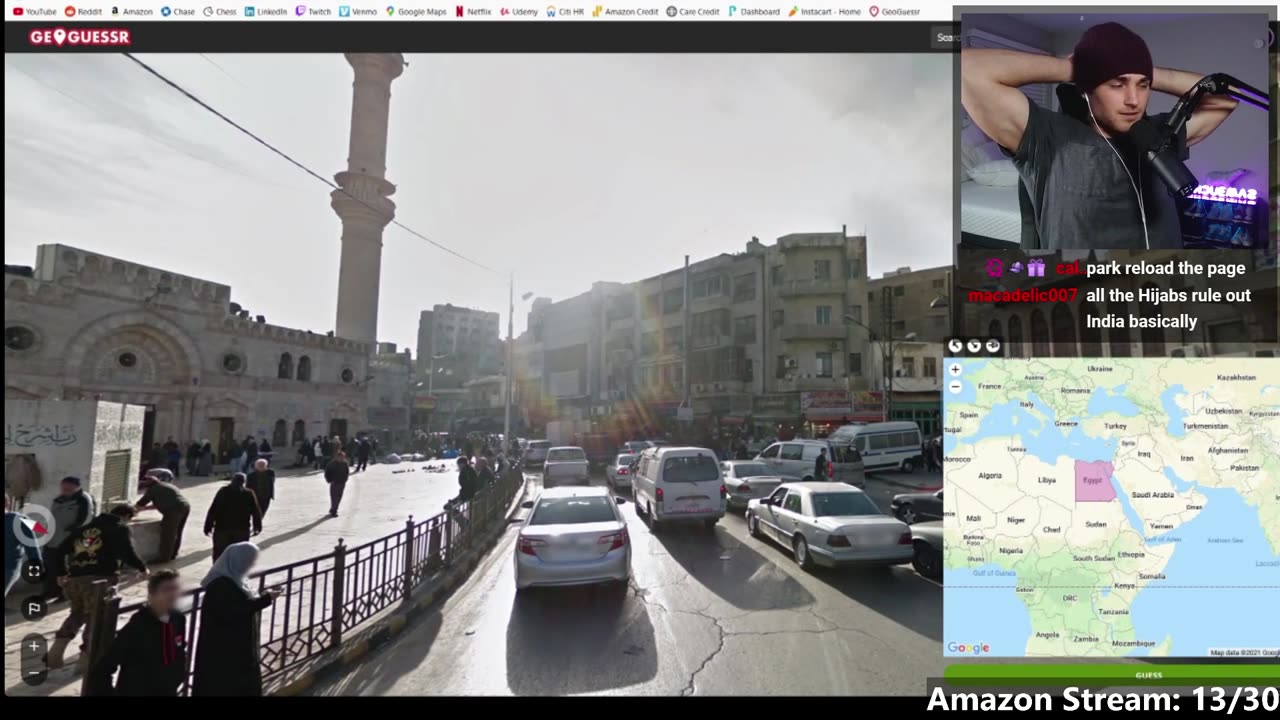This screenshot has height=720, width=1280.
Task: Click the street view compass
Action: point(33,524)
